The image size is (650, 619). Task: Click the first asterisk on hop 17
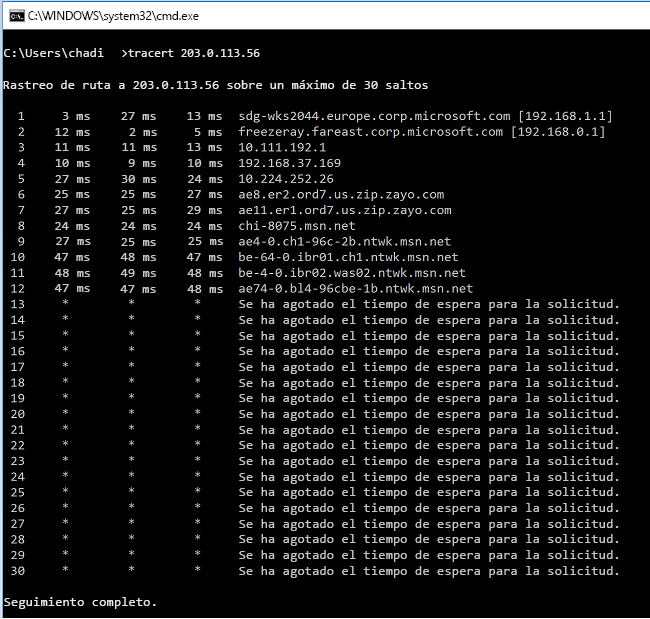[x=65, y=366]
